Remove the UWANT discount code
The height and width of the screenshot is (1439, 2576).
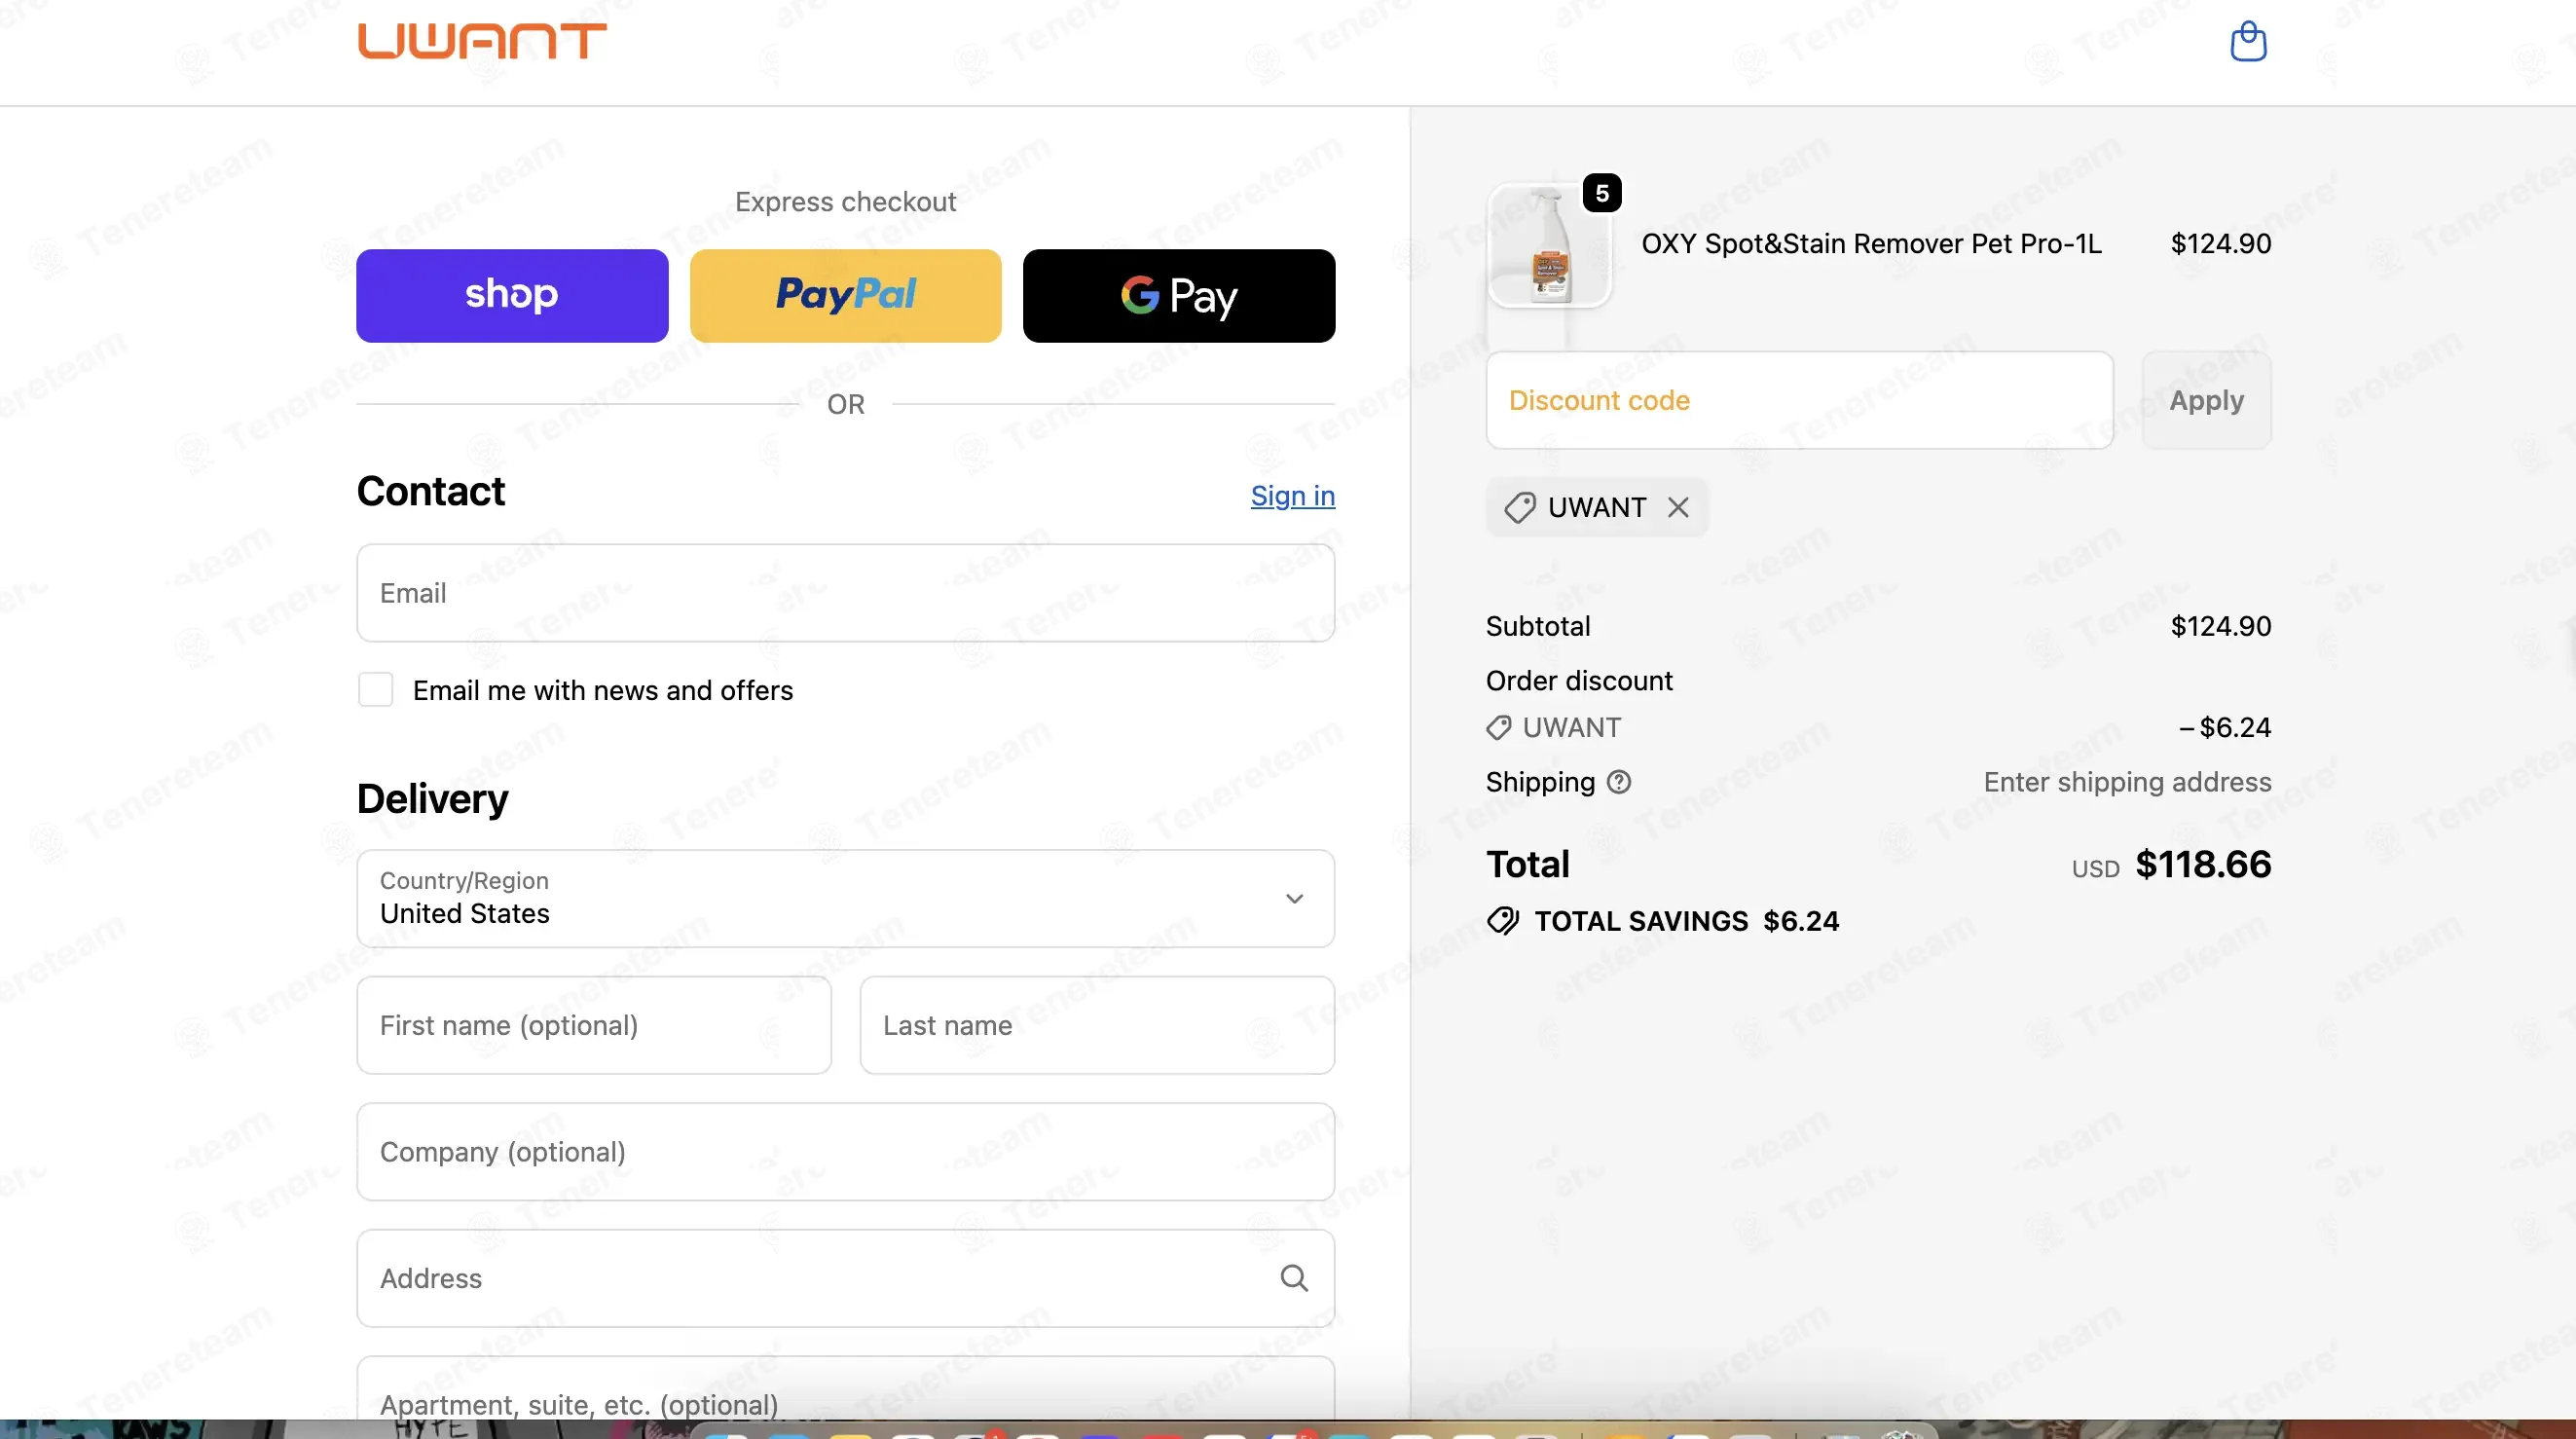click(x=1678, y=508)
